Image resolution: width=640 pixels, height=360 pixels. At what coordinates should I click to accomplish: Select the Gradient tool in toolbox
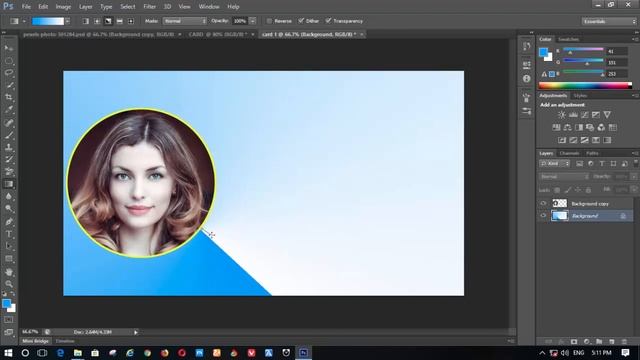coord(9,184)
